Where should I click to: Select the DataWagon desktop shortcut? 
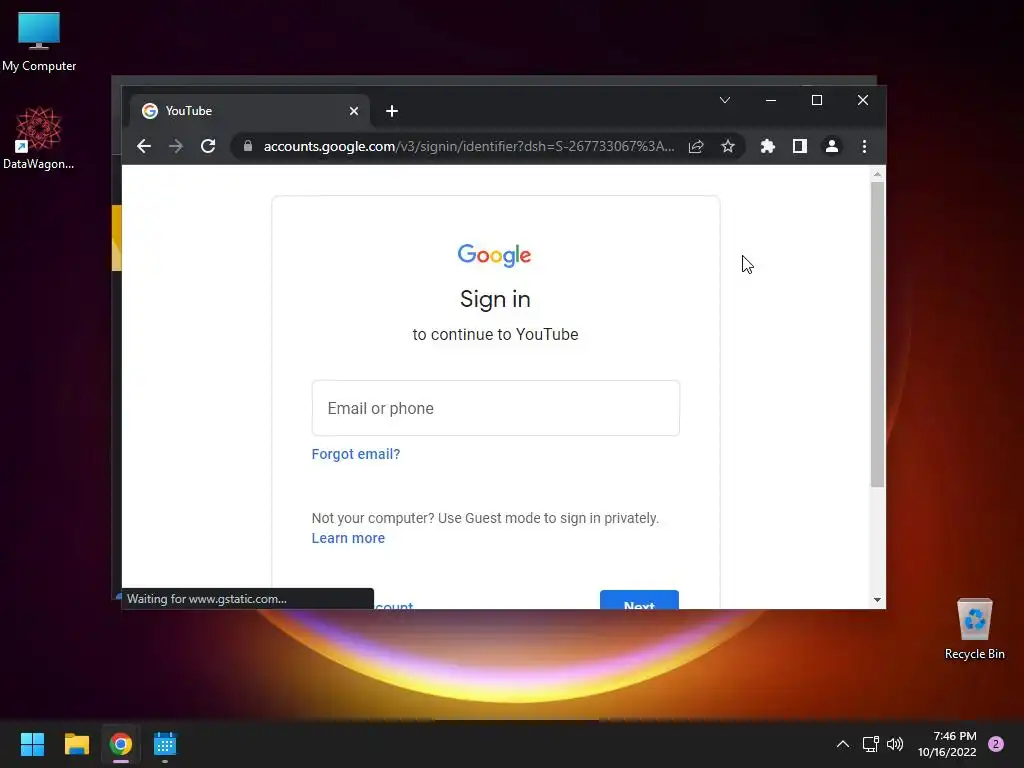[39, 138]
